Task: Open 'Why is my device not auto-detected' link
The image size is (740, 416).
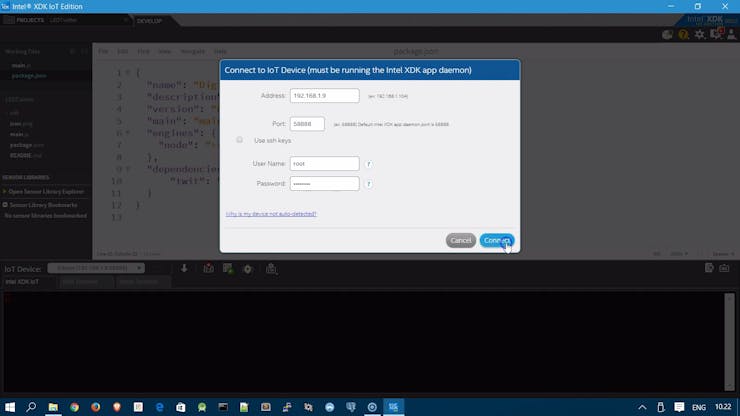Action: (271, 214)
